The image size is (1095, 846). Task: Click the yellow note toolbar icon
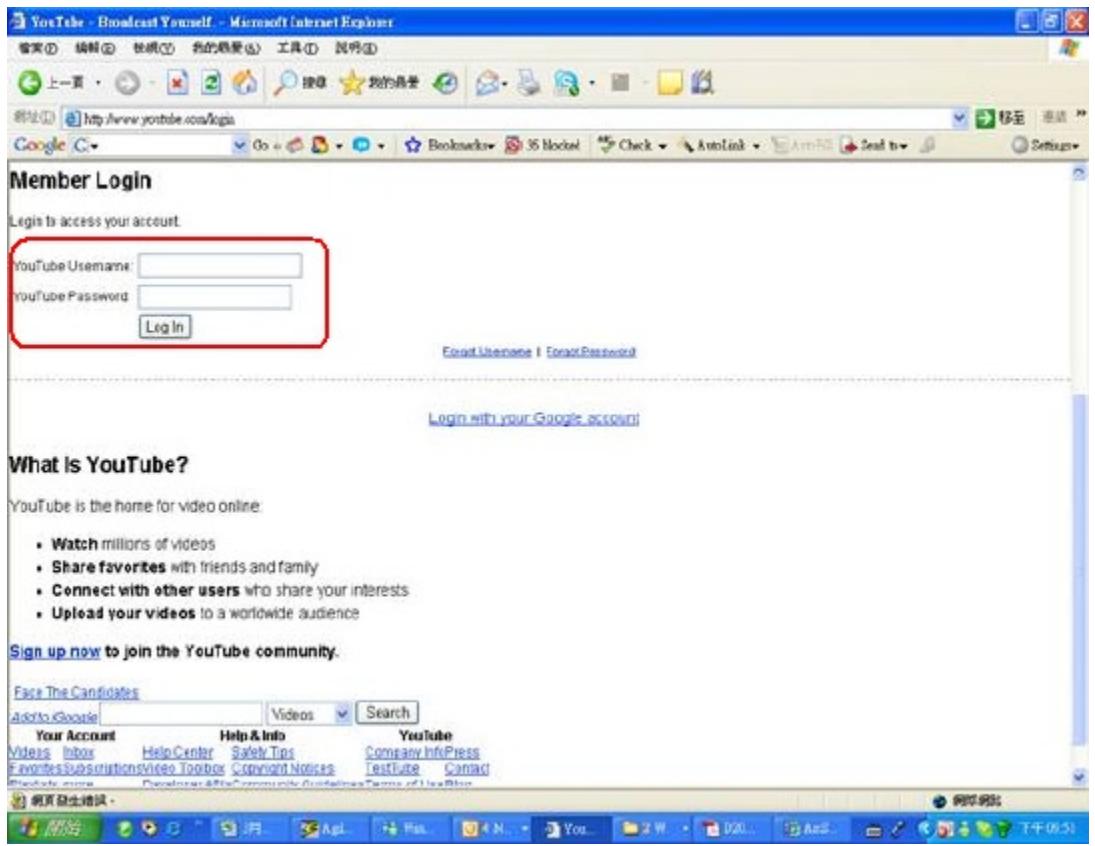[x=670, y=83]
